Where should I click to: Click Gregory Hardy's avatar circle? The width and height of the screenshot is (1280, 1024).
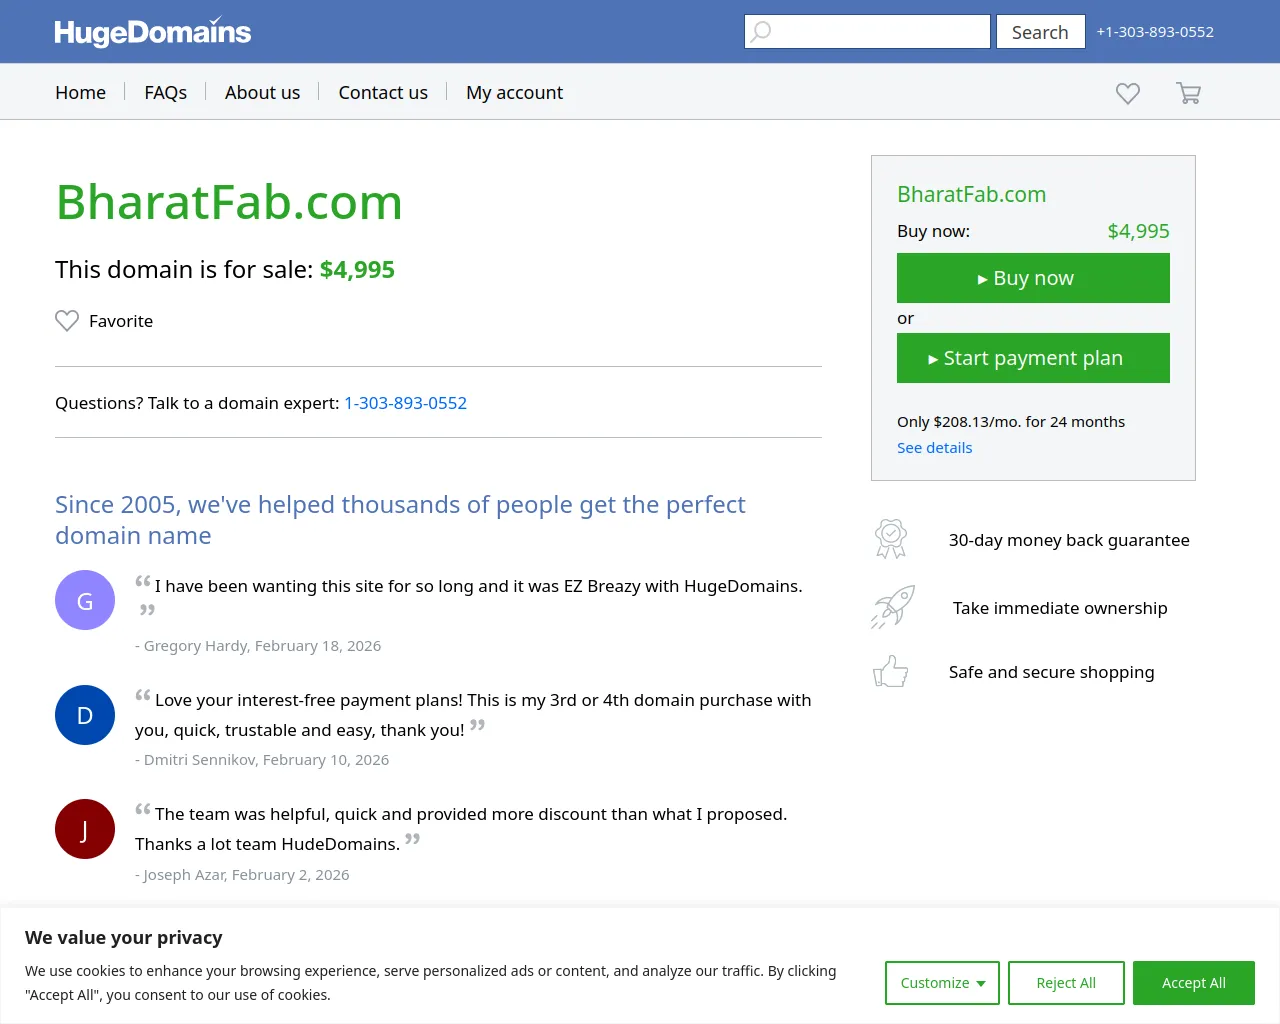click(85, 600)
